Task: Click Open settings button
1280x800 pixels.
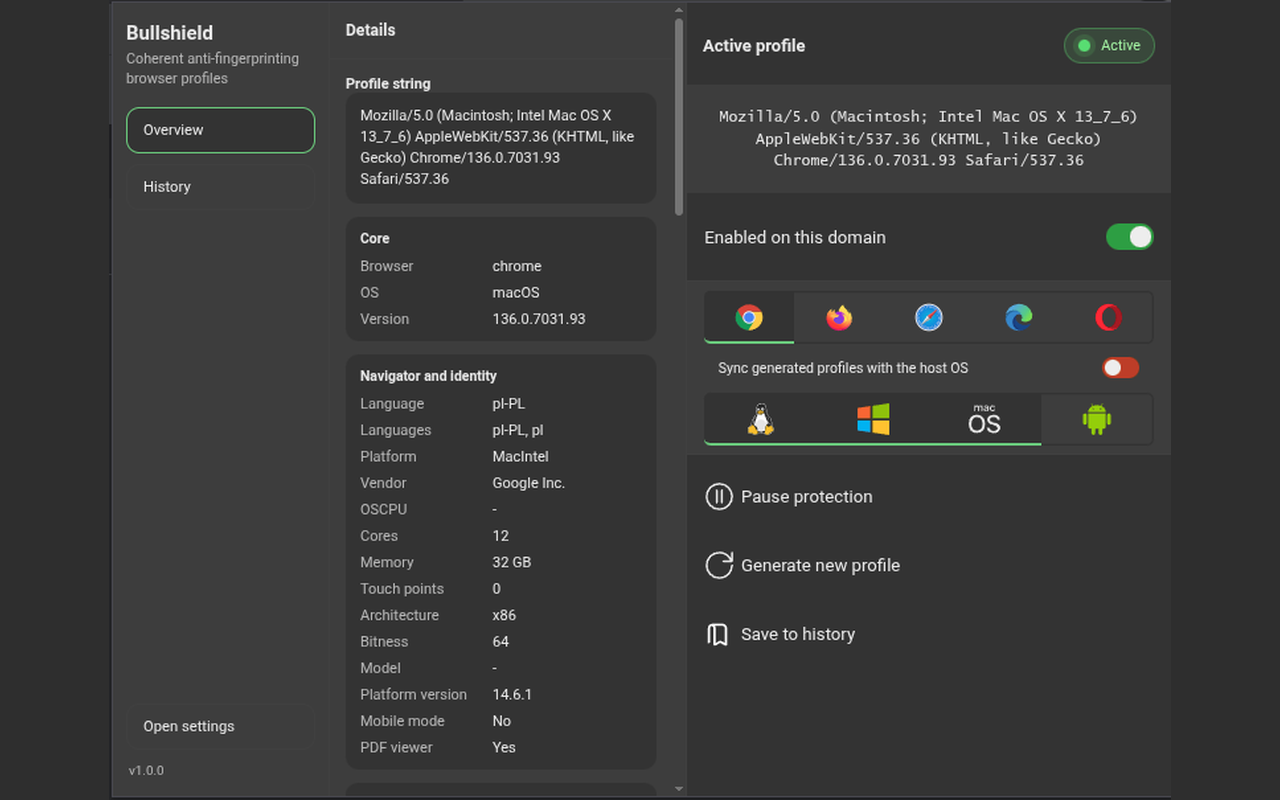Action: 220,727
